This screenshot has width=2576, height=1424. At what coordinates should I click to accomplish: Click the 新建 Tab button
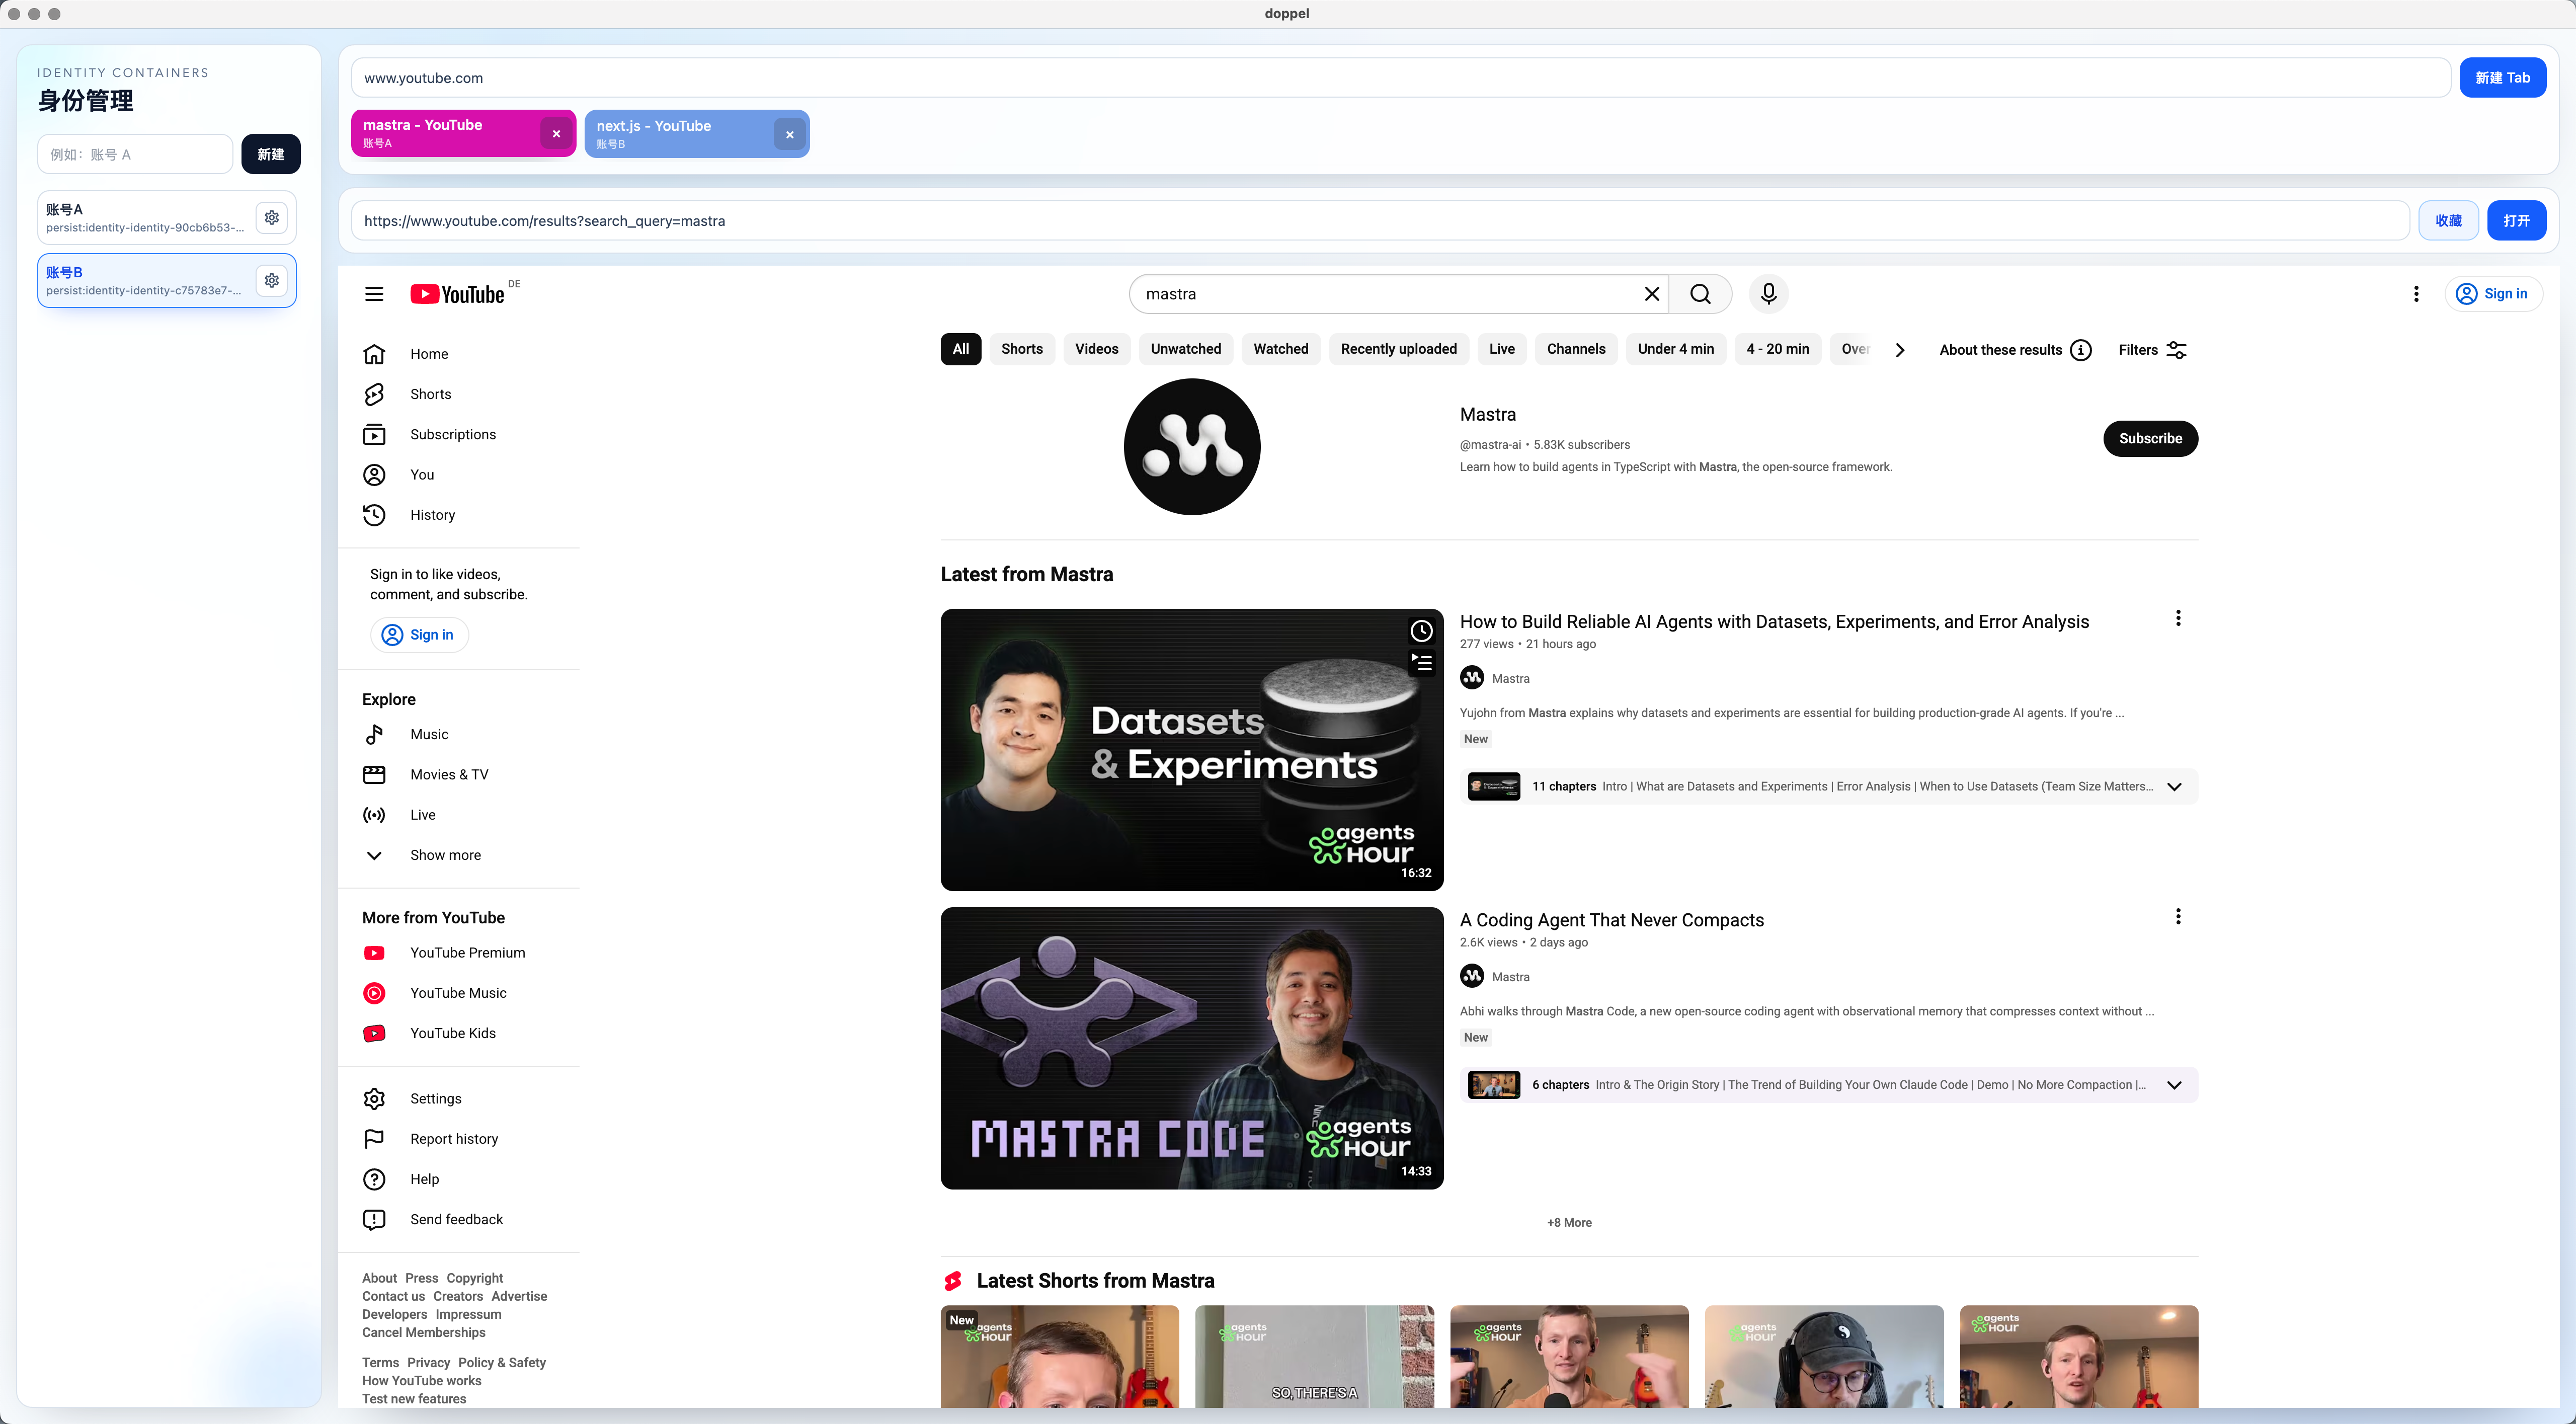(x=2502, y=78)
